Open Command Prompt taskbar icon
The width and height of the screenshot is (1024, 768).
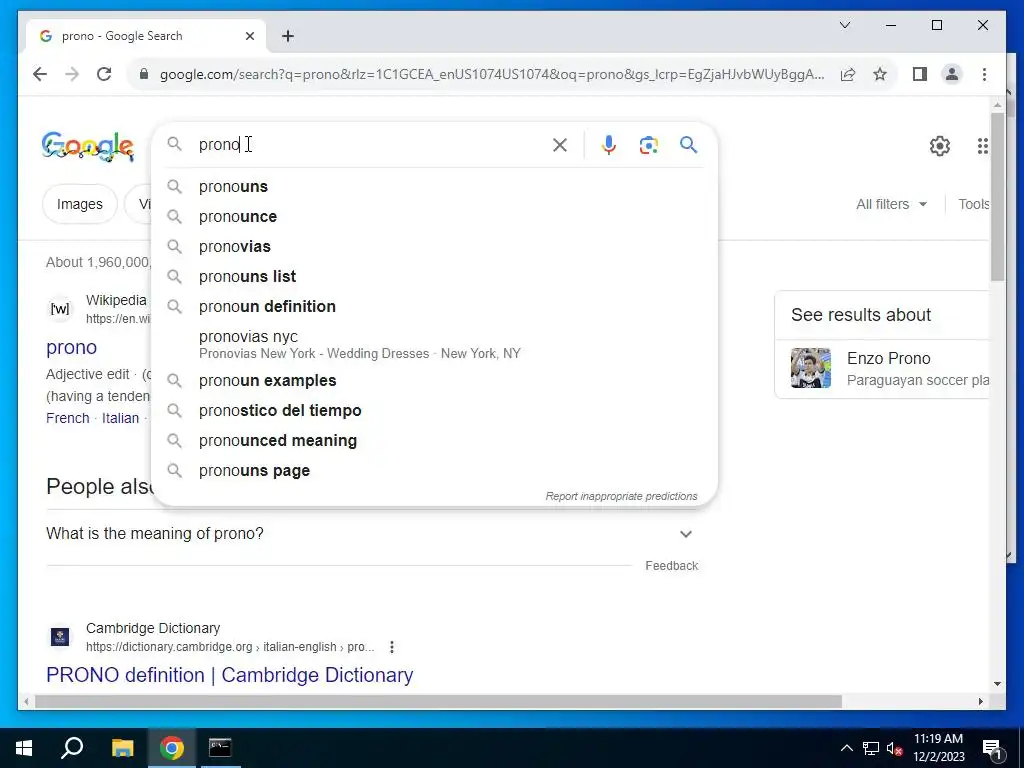220,748
